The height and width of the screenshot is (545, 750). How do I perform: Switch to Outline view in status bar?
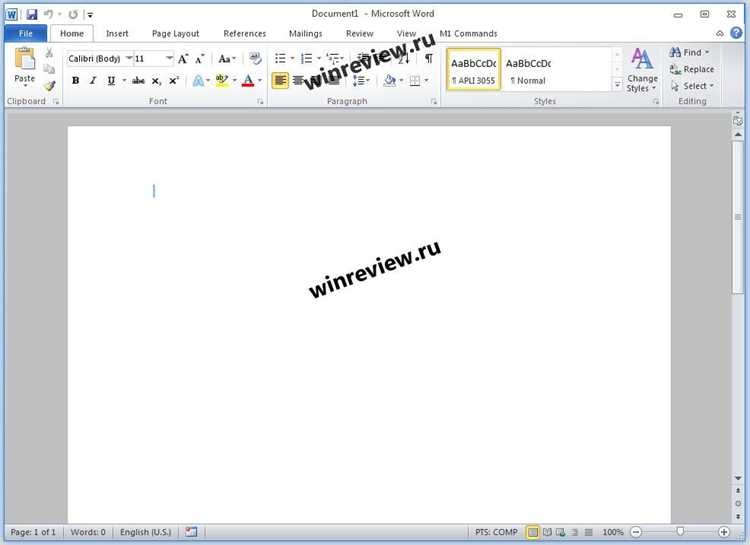[575, 532]
